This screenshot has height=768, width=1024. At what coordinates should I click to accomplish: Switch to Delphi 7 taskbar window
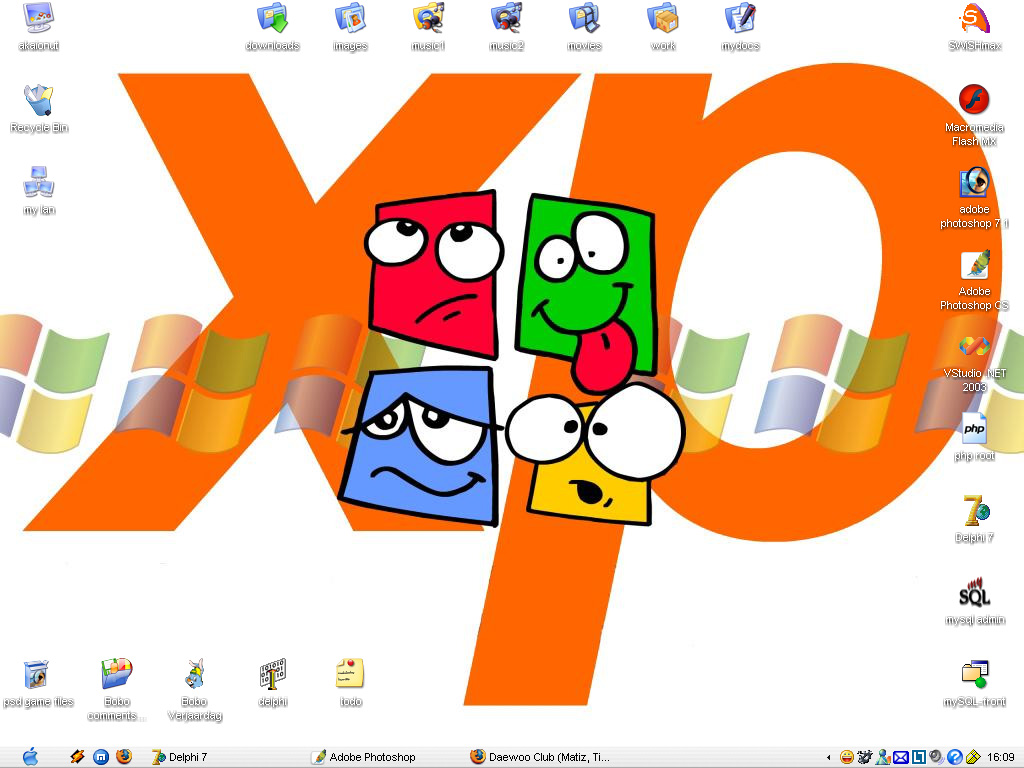tap(180, 757)
